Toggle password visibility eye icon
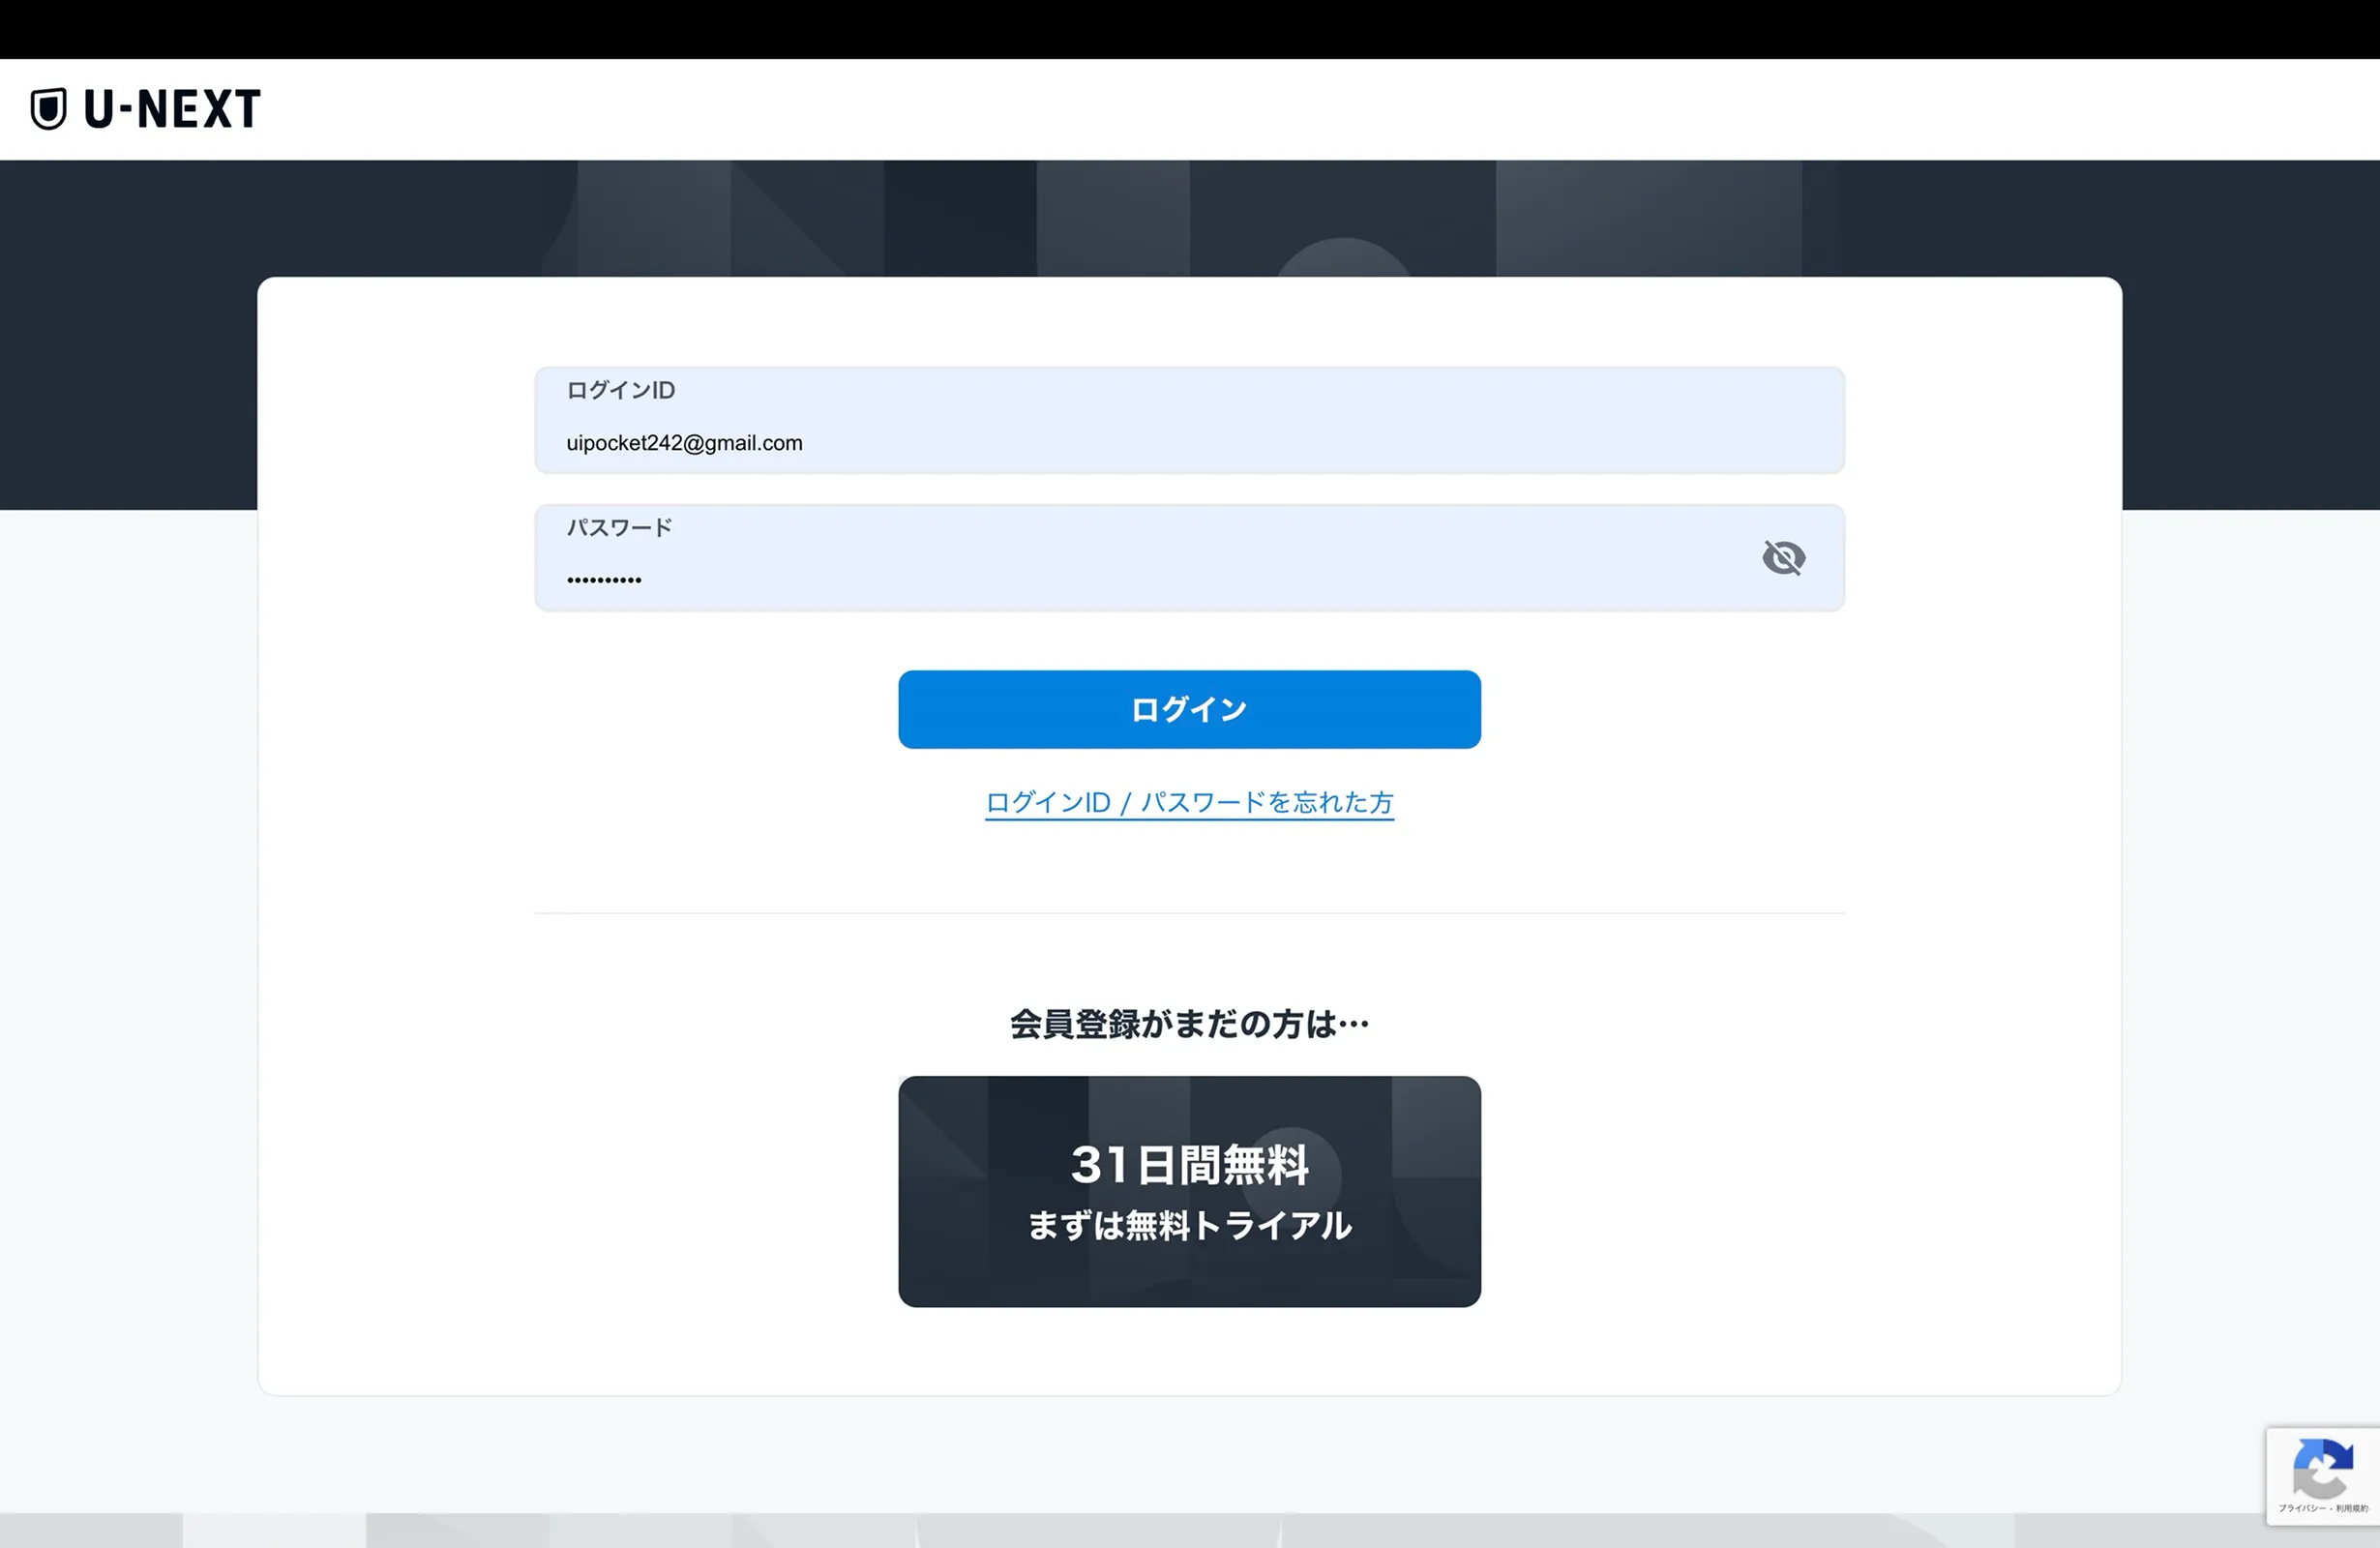The width and height of the screenshot is (2380, 1548). coord(1783,557)
